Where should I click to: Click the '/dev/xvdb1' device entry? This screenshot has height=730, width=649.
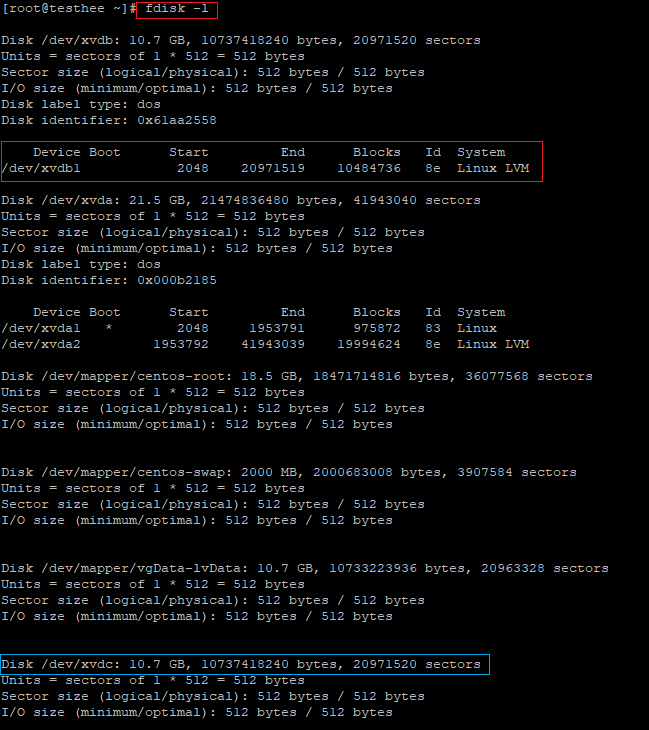coord(41,169)
